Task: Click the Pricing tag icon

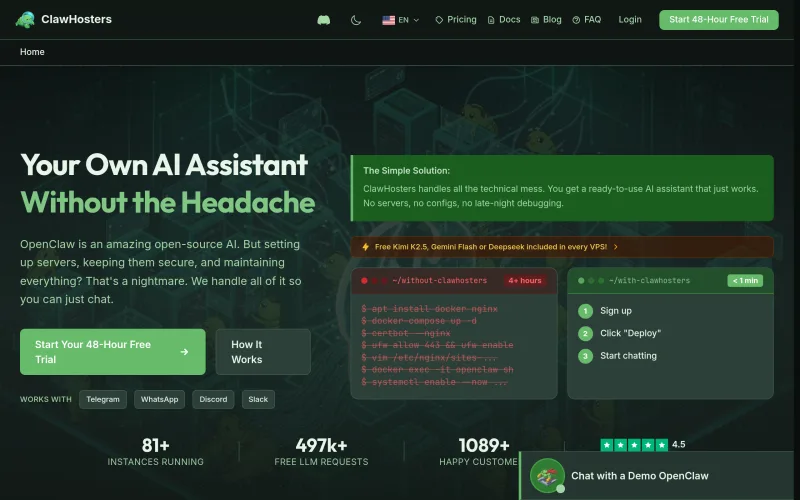Action: click(439, 20)
